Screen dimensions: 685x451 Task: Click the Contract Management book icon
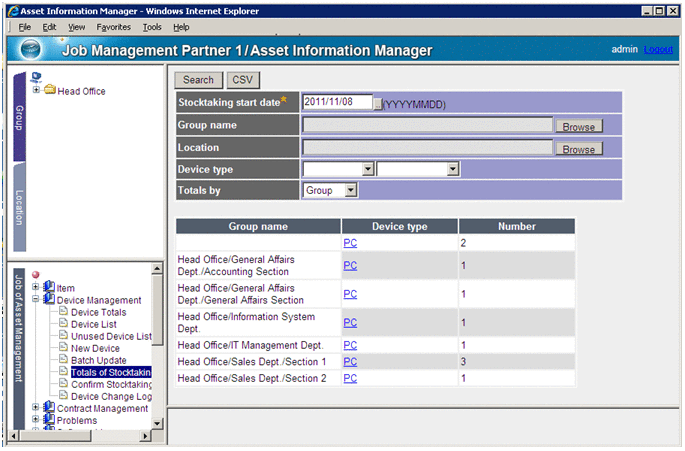click(x=48, y=408)
